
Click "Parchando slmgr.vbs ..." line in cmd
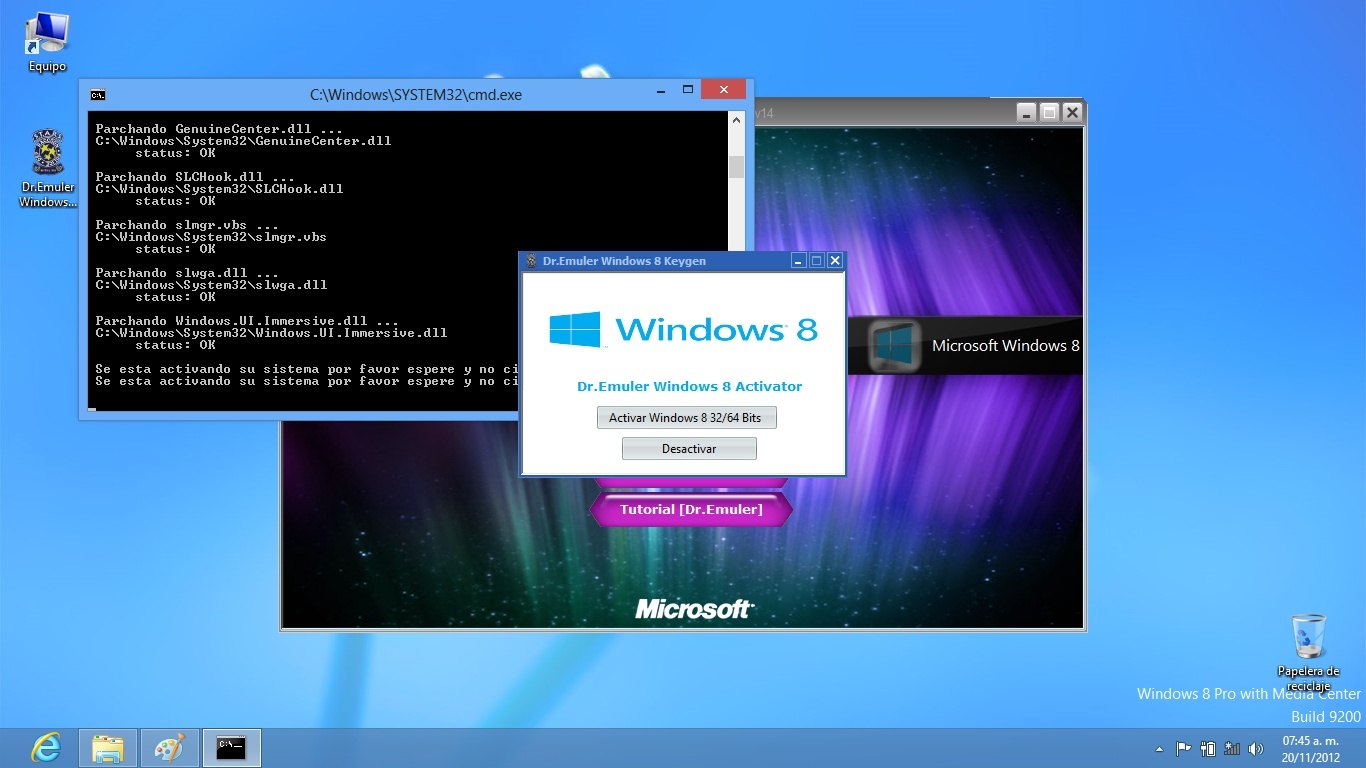click(x=188, y=225)
